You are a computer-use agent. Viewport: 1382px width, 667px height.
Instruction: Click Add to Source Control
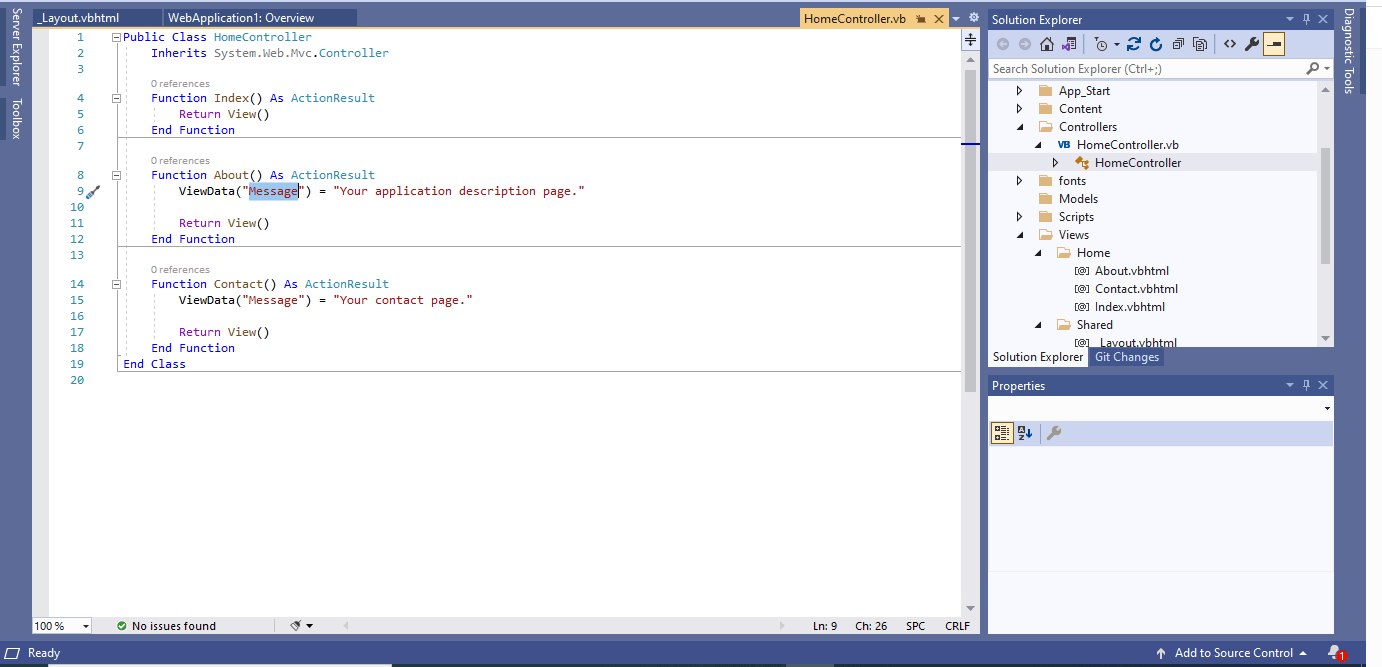1233,653
